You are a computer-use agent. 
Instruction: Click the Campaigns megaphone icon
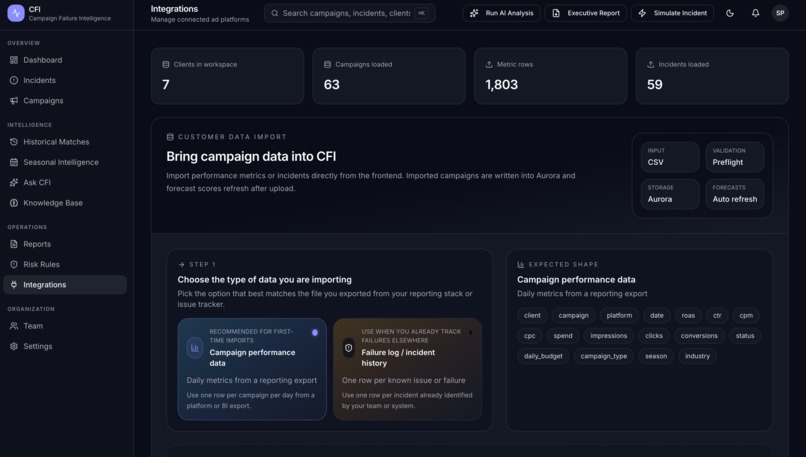(x=14, y=101)
